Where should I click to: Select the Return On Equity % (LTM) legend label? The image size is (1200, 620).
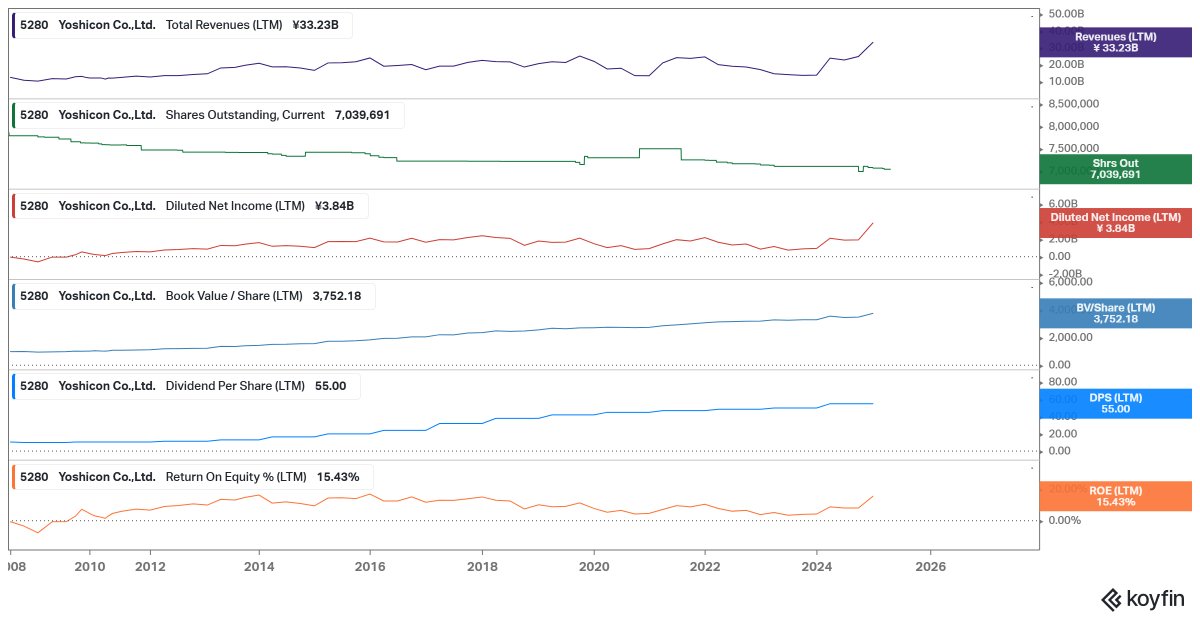pos(236,476)
